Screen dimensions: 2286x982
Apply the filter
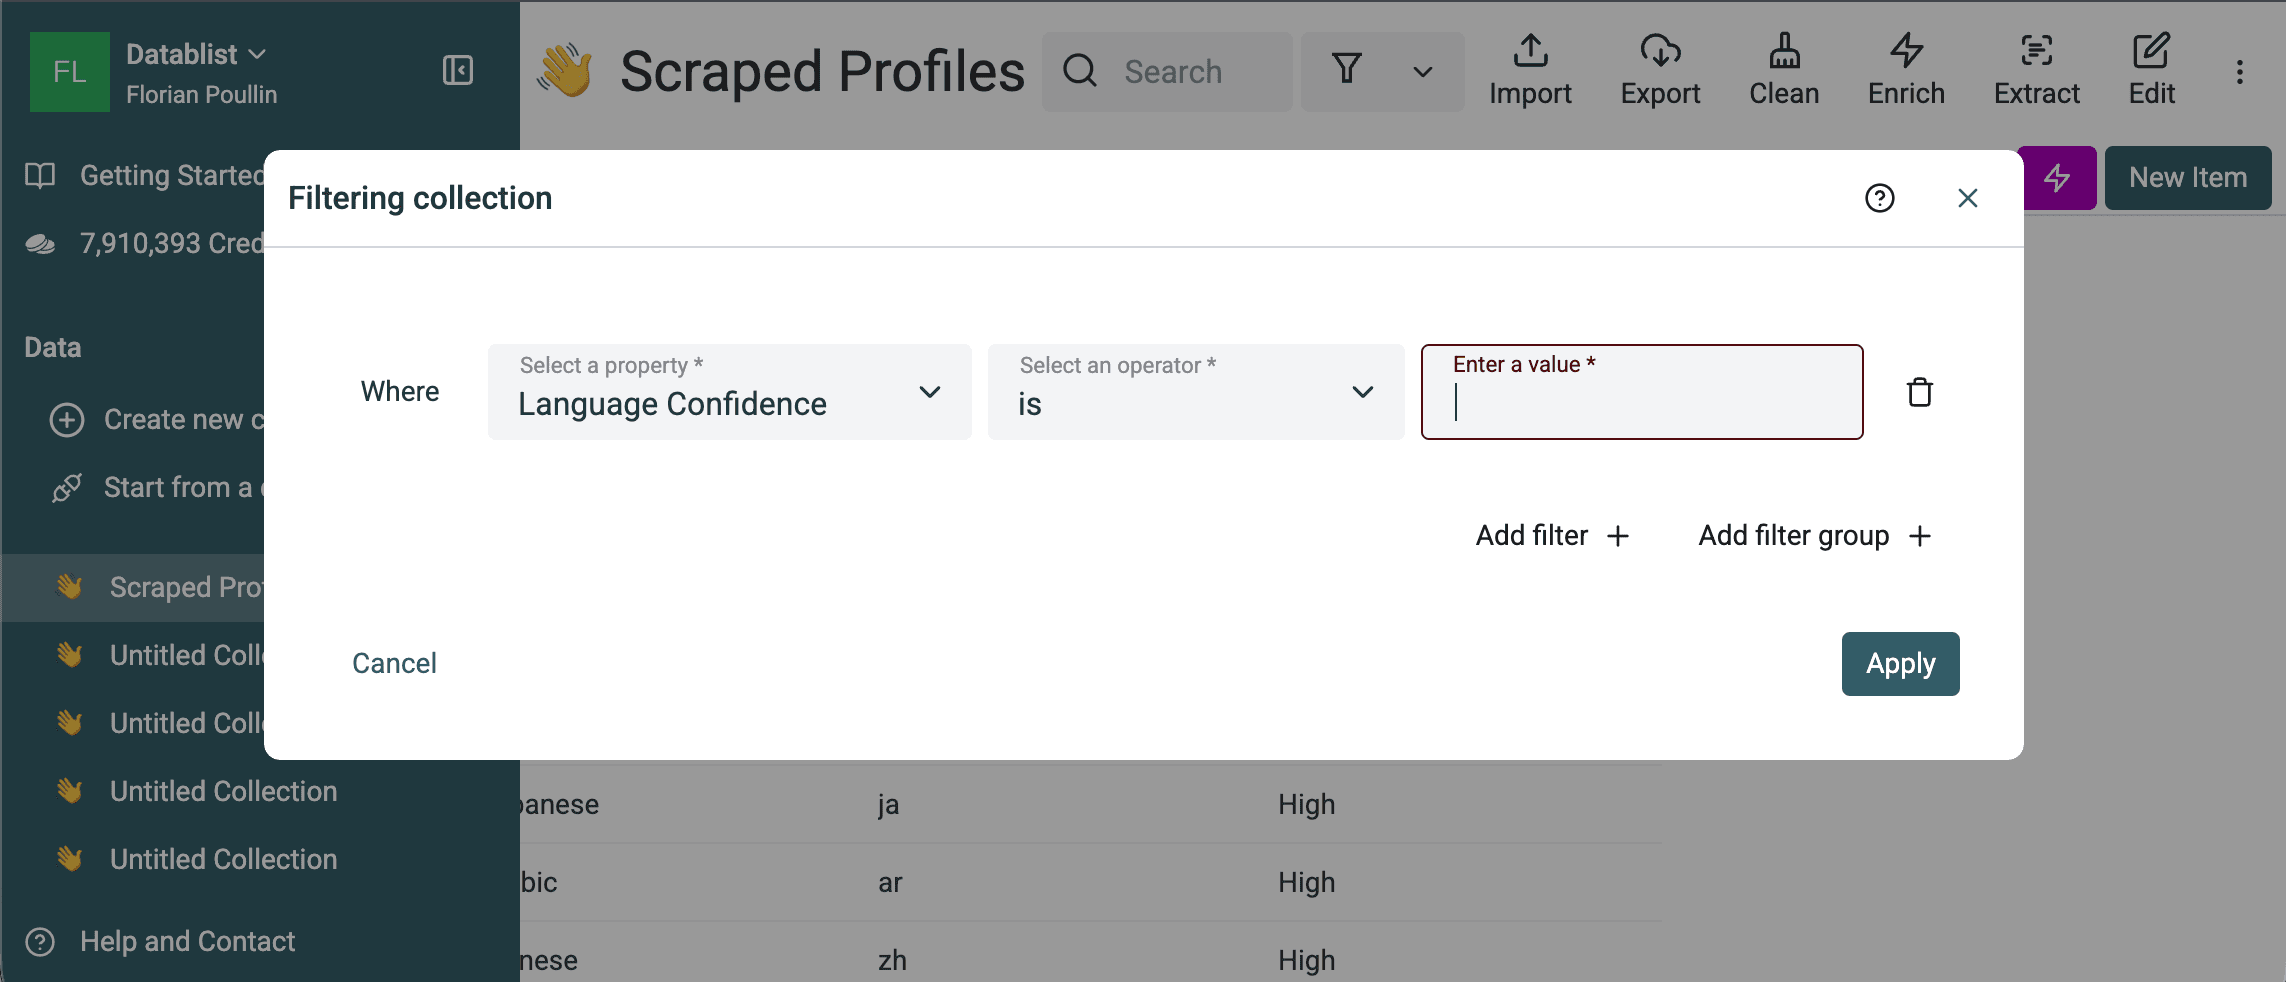[1901, 664]
